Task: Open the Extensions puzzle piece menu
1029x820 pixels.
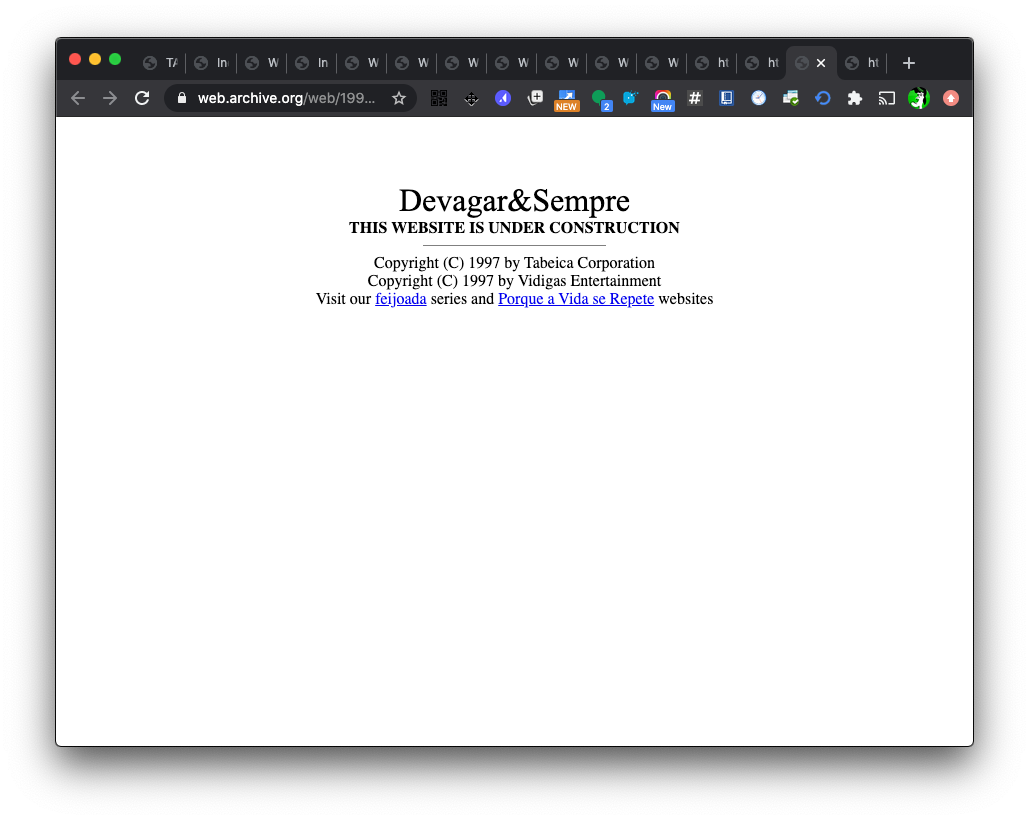Action: tap(854, 98)
